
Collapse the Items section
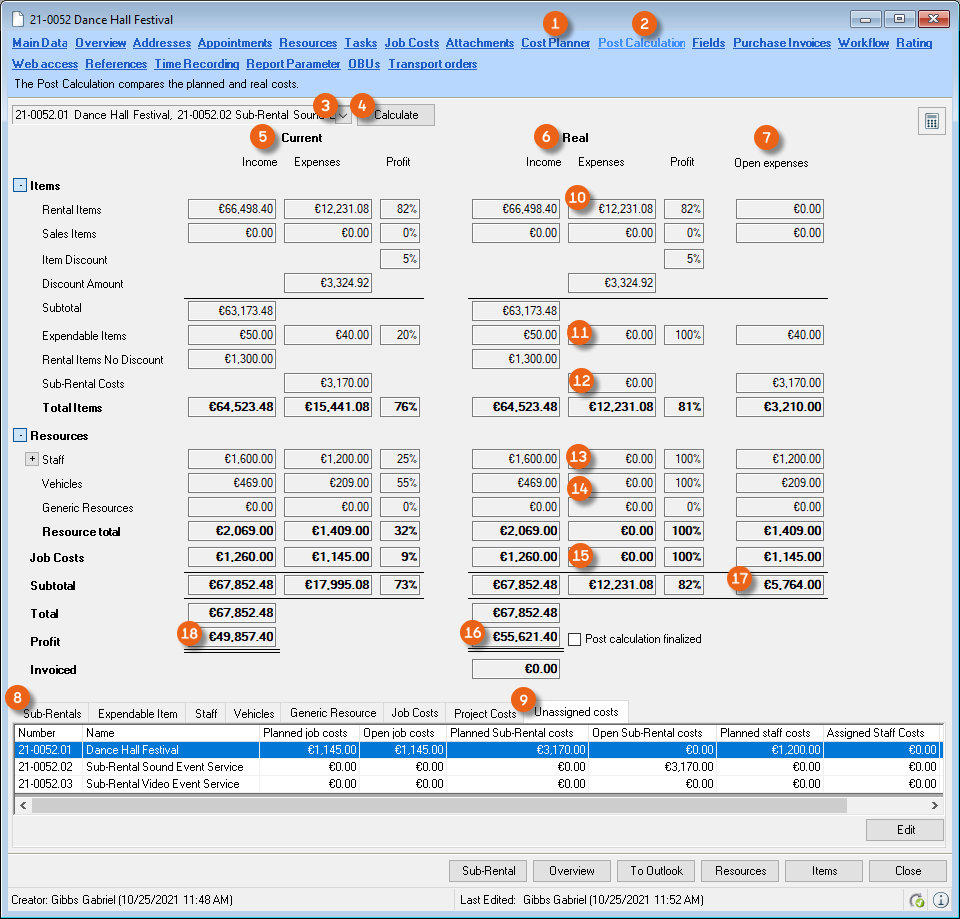[20, 186]
